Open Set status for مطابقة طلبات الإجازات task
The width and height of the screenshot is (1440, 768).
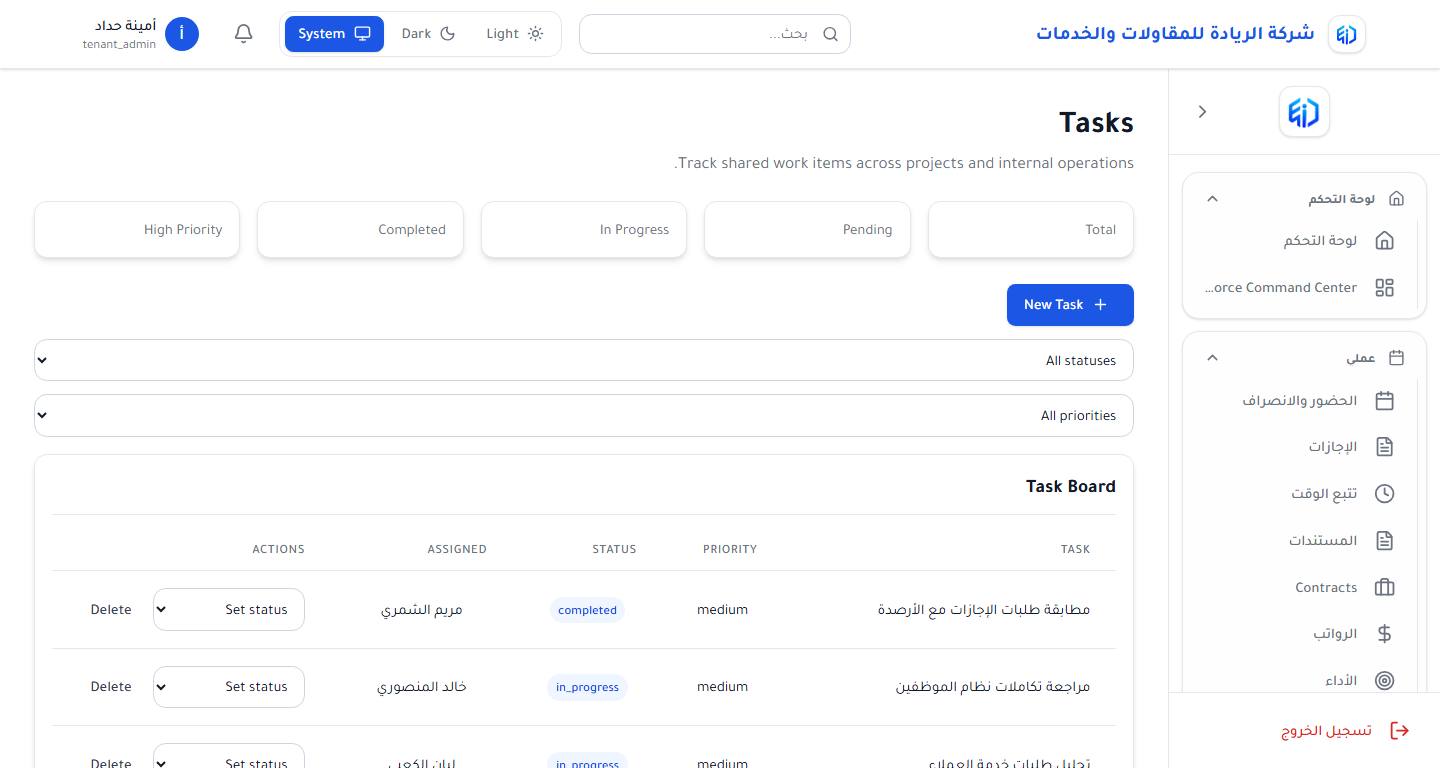coord(229,610)
